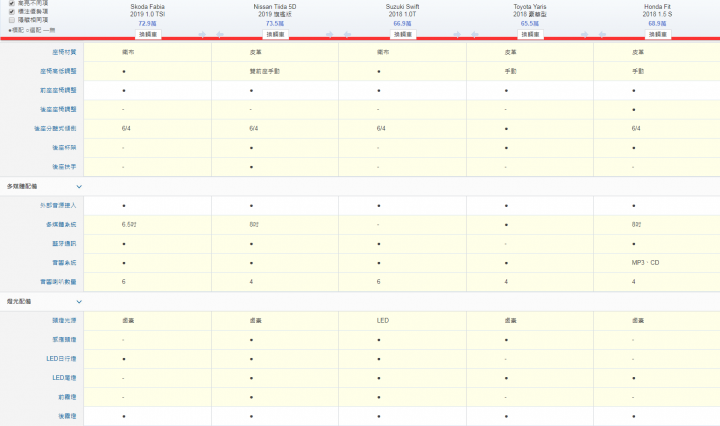Click the 多媒體配備 section header text
The height and width of the screenshot is (426, 720).
tap(22, 186)
